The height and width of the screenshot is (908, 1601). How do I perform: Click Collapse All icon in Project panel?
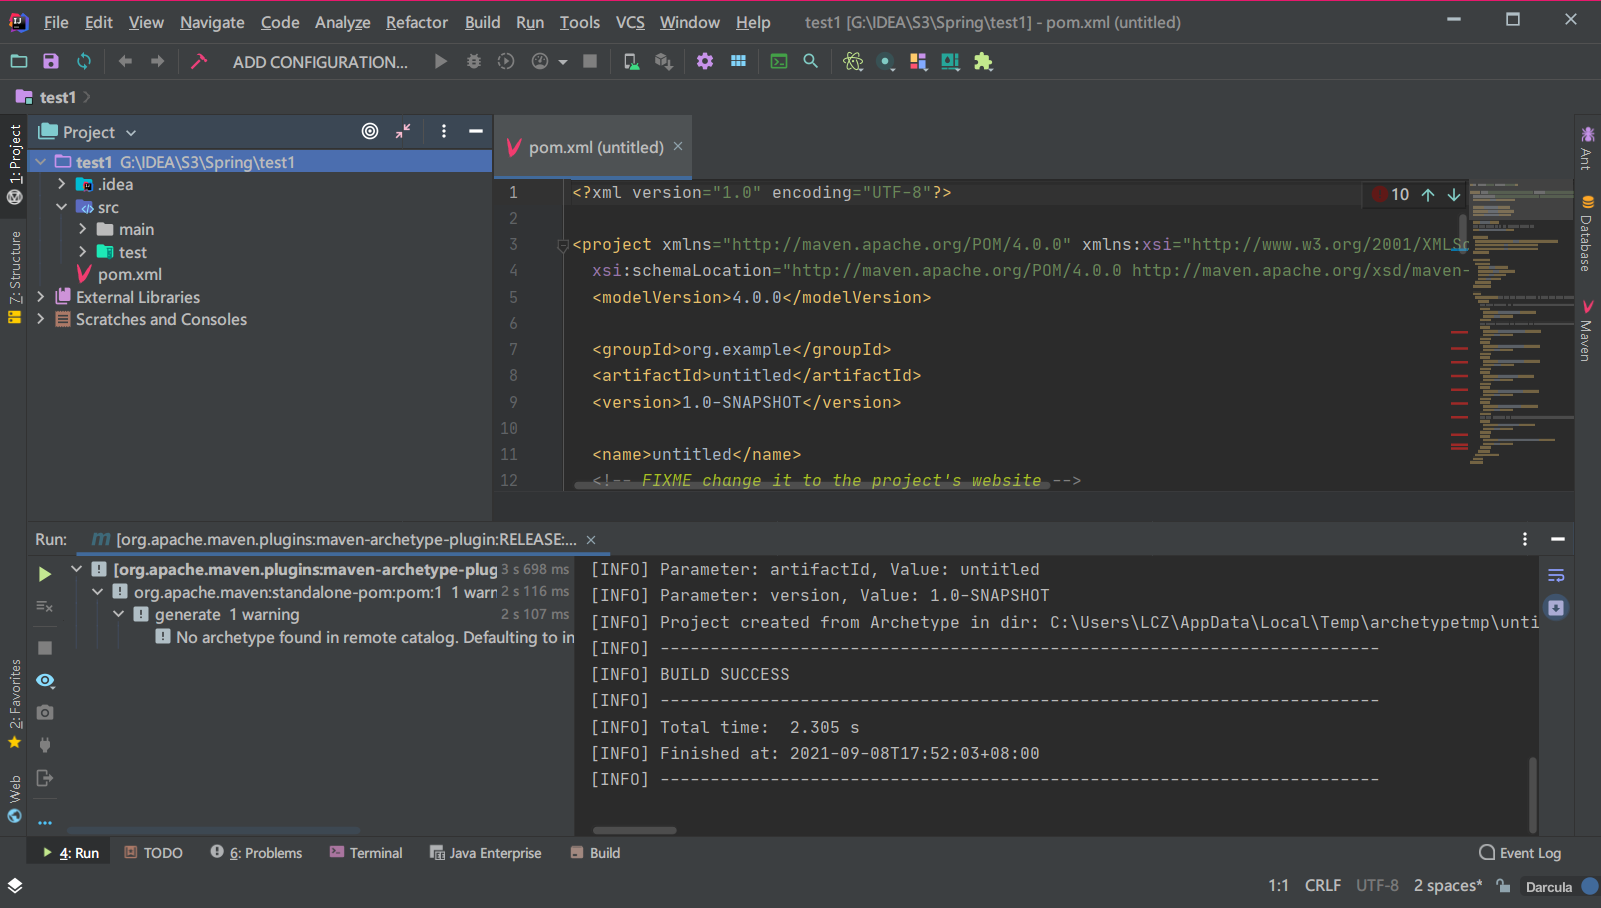point(403,131)
